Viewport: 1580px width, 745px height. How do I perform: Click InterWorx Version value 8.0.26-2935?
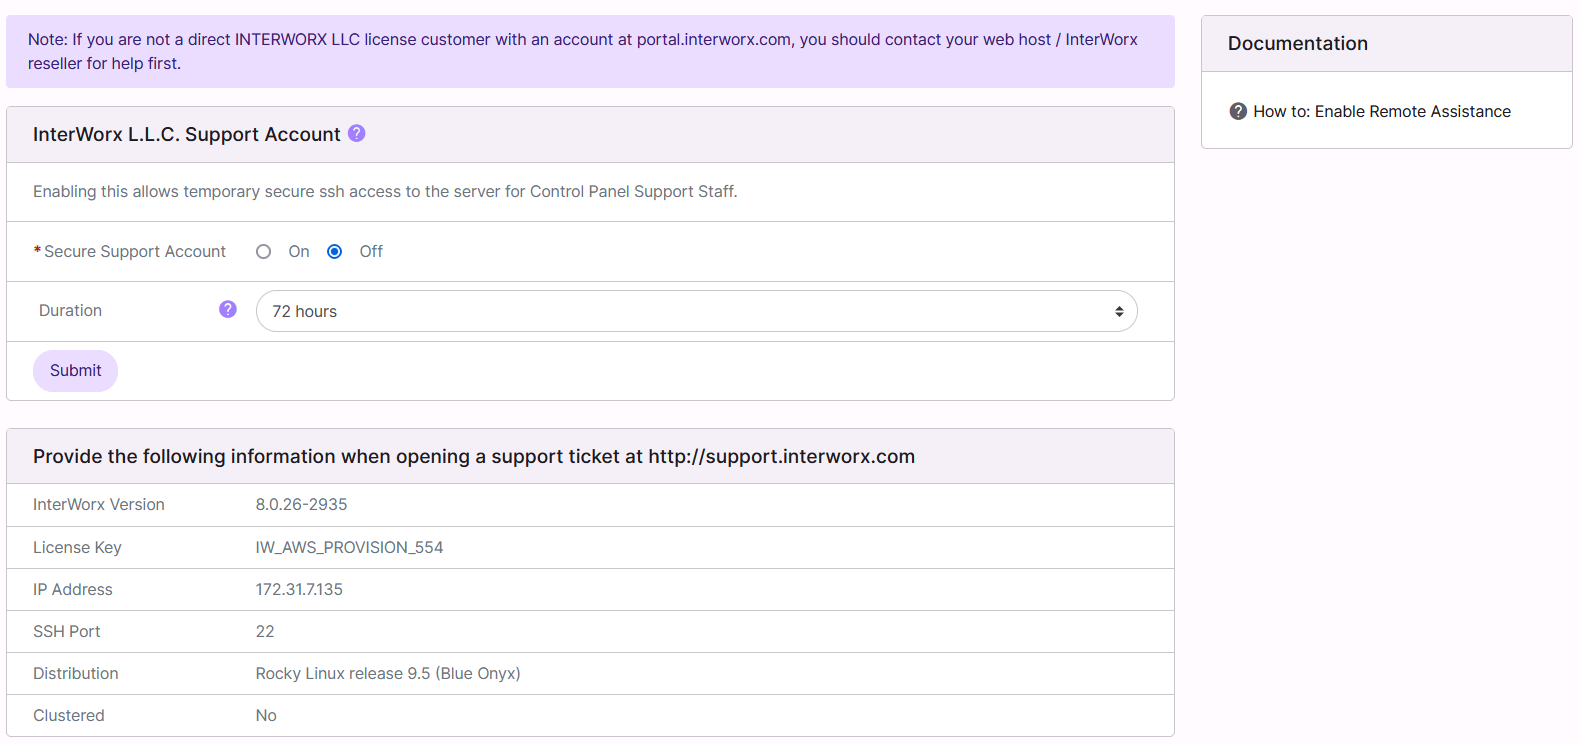[x=301, y=505]
